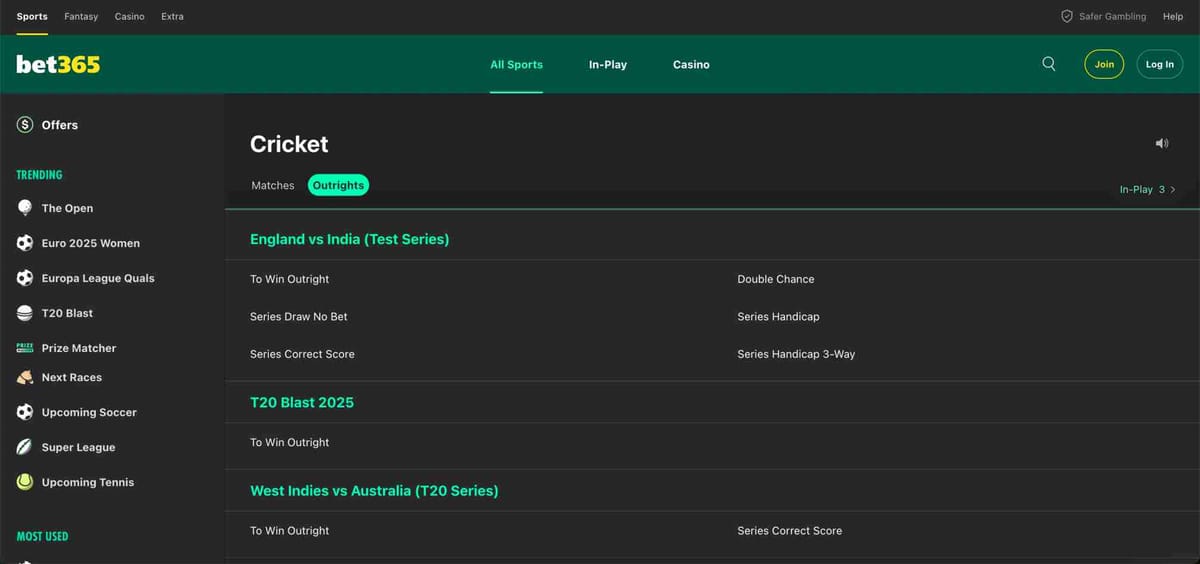
Task: Open the In-Play header tab
Action: point(608,64)
